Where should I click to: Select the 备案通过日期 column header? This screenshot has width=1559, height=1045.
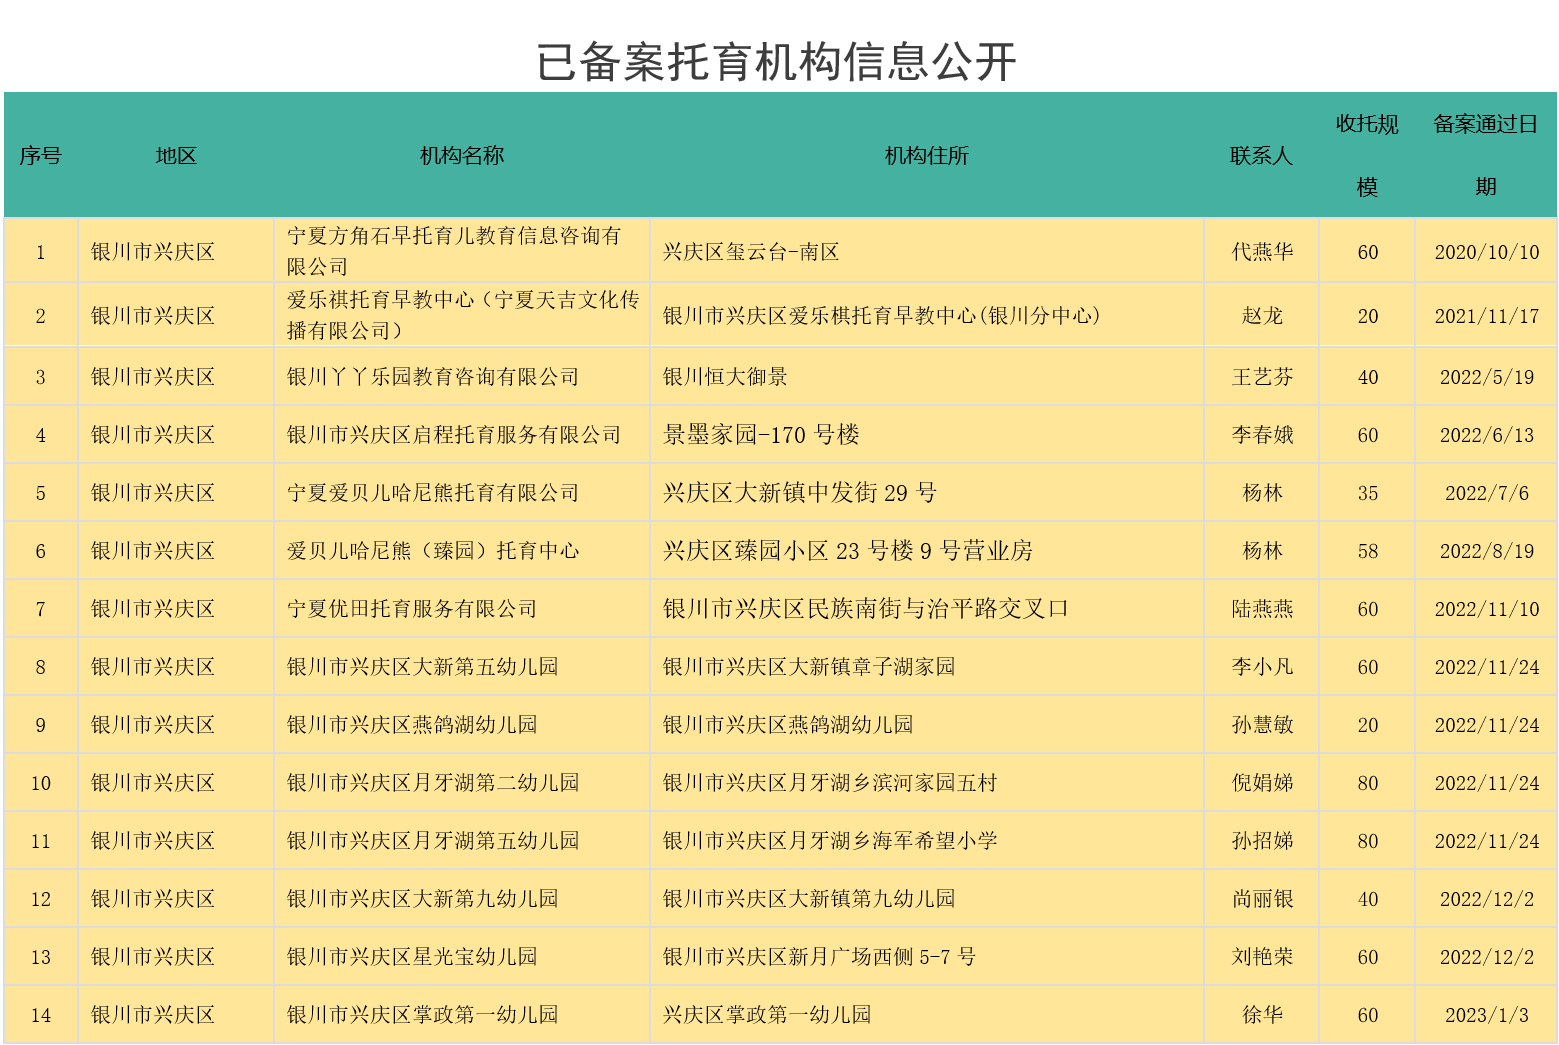click(1485, 155)
